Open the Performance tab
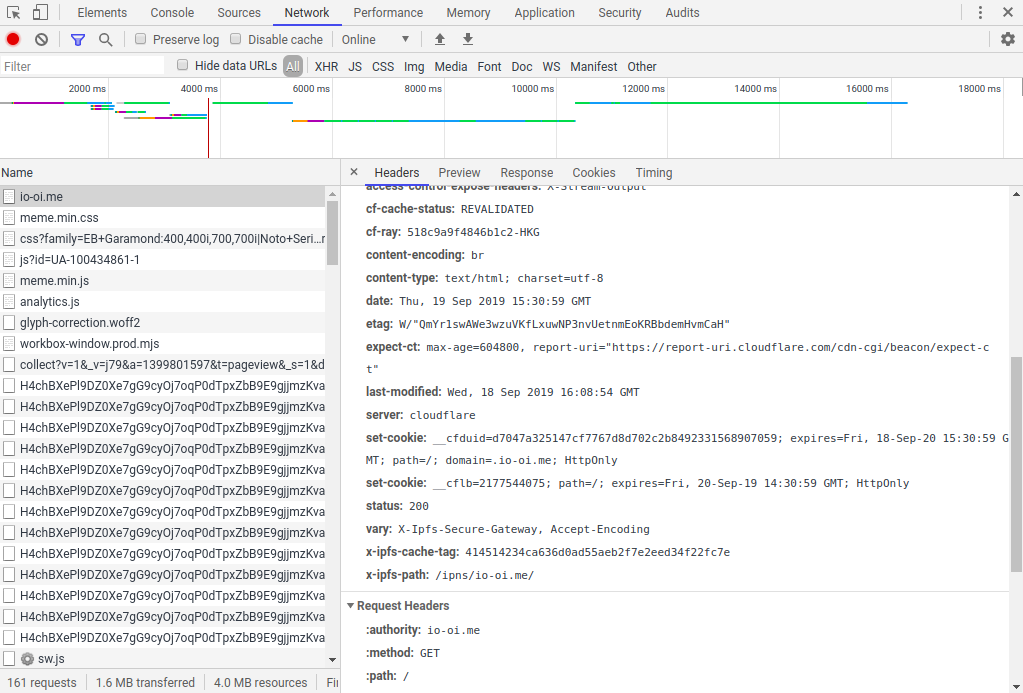1023x693 pixels. click(x=388, y=12)
